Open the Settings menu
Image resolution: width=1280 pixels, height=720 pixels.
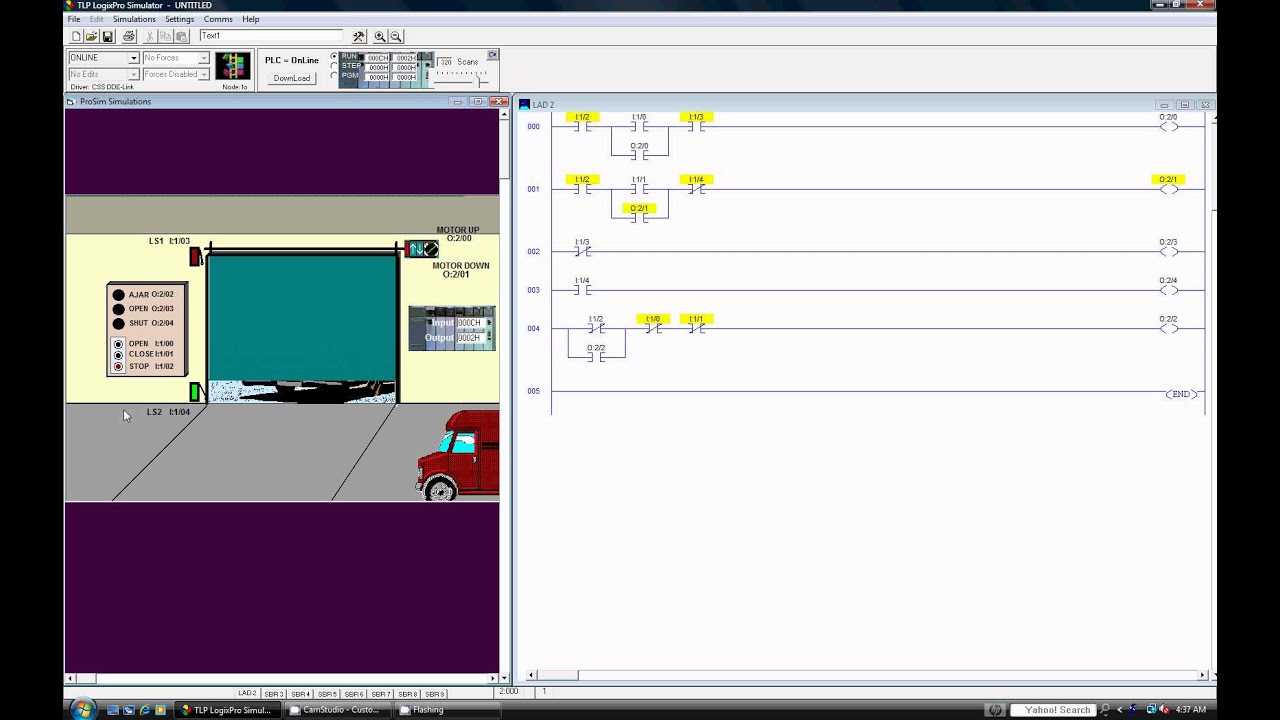(x=180, y=19)
